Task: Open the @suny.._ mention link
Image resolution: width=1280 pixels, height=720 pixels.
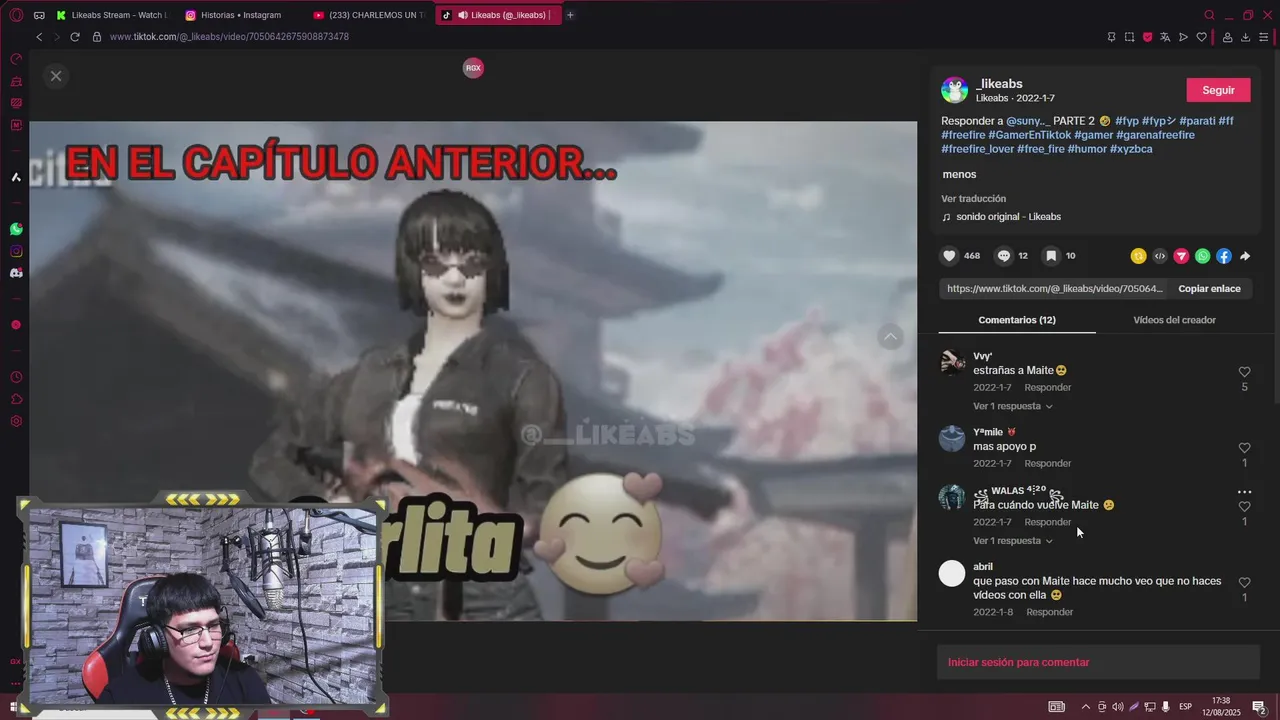Action: point(1026,121)
